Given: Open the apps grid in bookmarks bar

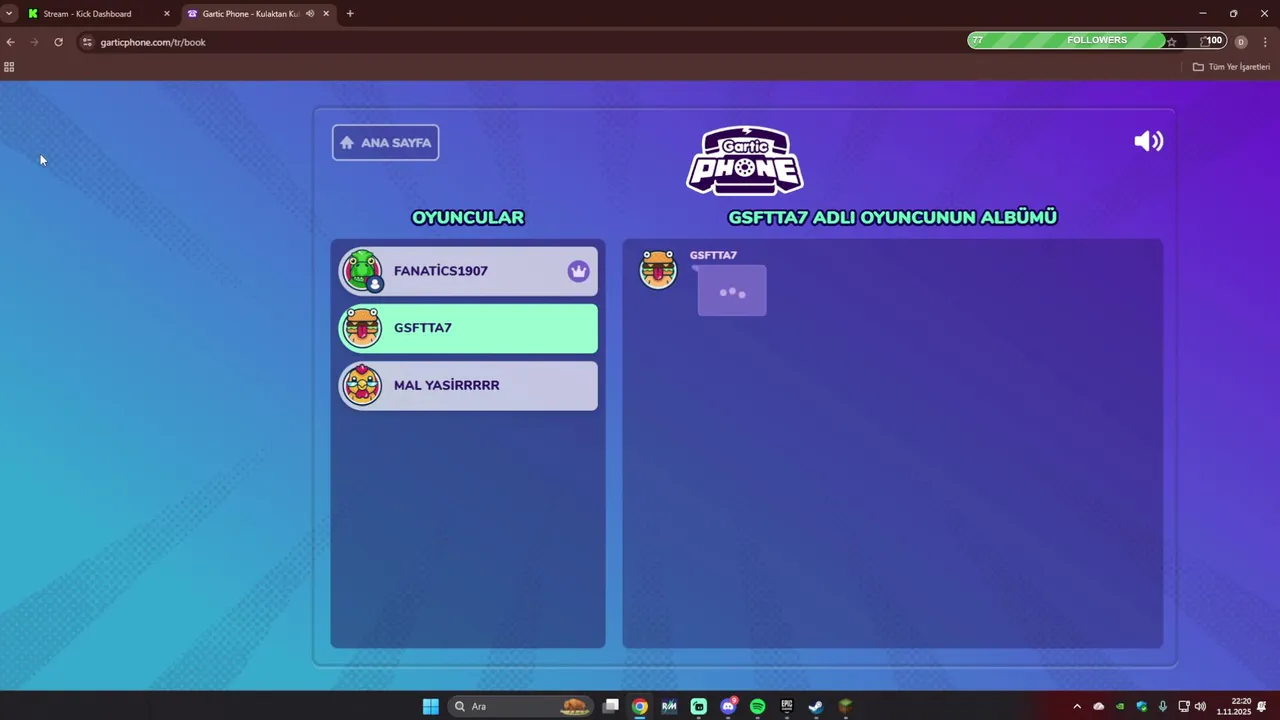Looking at the screenshot, I should pos(9,67).
